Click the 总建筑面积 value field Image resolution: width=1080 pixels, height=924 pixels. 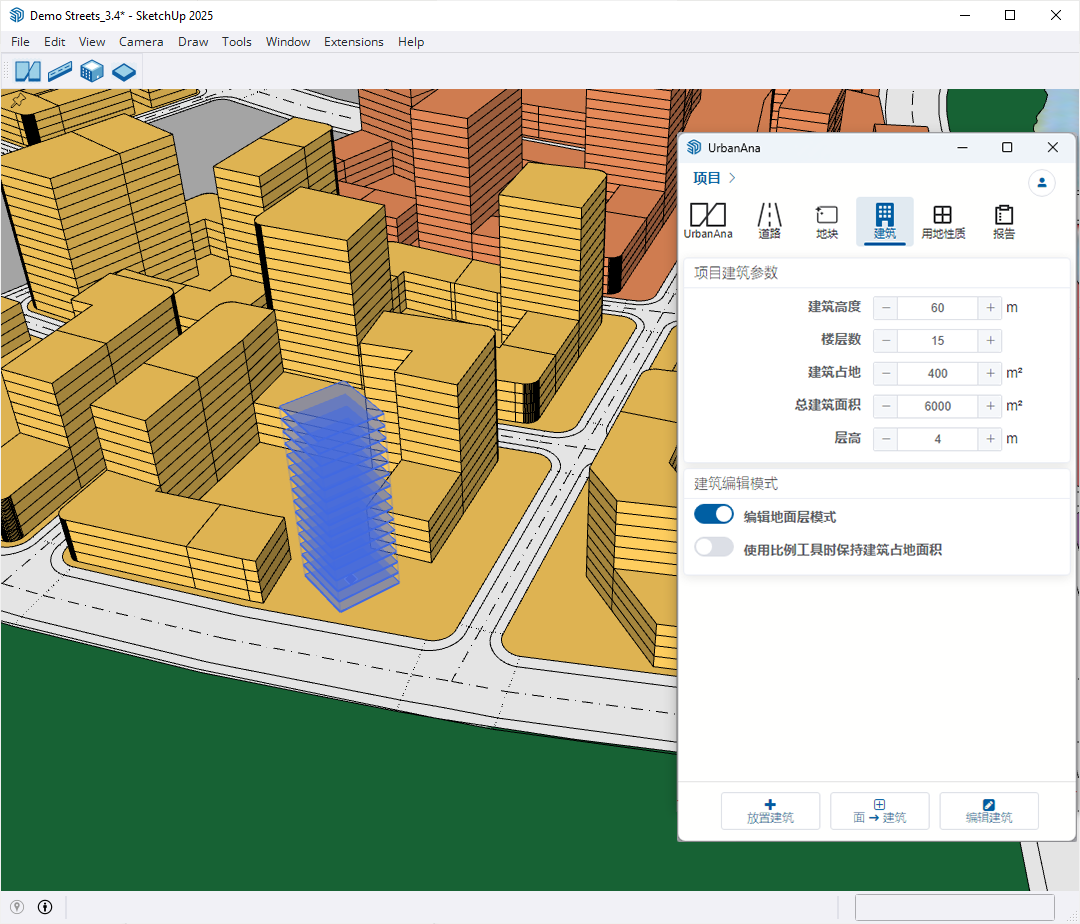pyautogui.click(x=937, y=406)
